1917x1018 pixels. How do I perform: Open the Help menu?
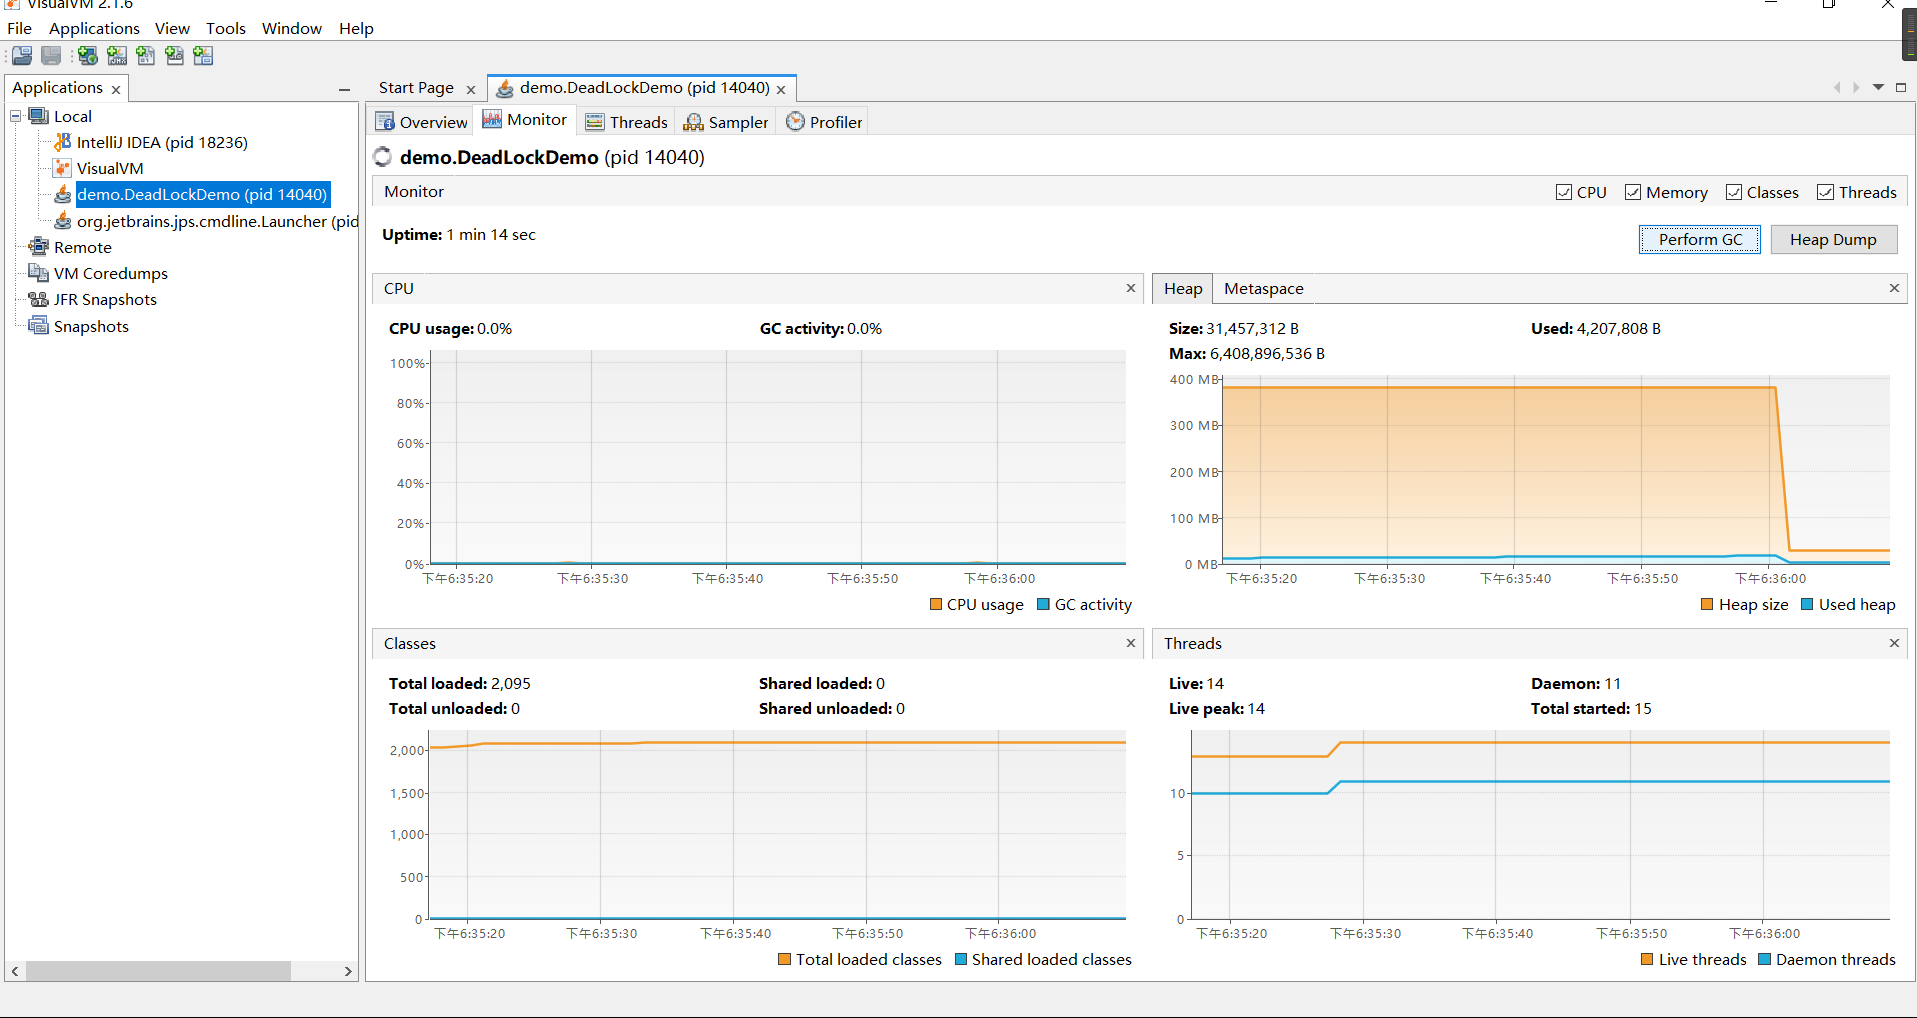[356, 28]
